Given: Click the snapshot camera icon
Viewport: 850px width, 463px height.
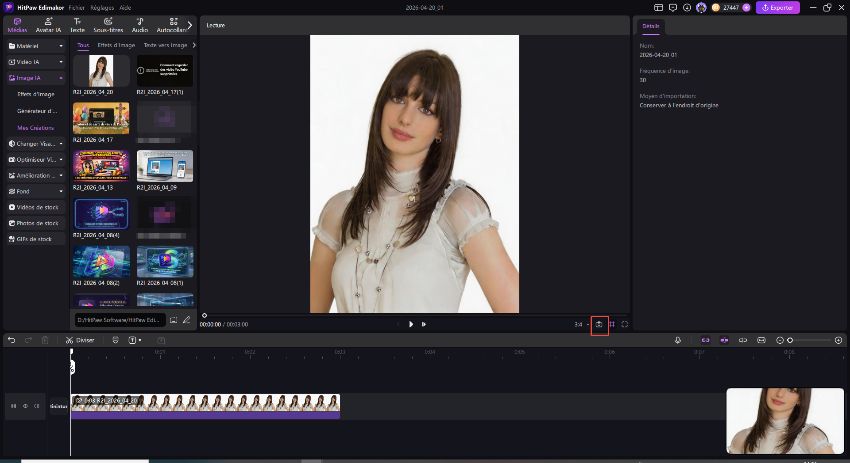Looking at the screenshot, I should pos(599,324).
